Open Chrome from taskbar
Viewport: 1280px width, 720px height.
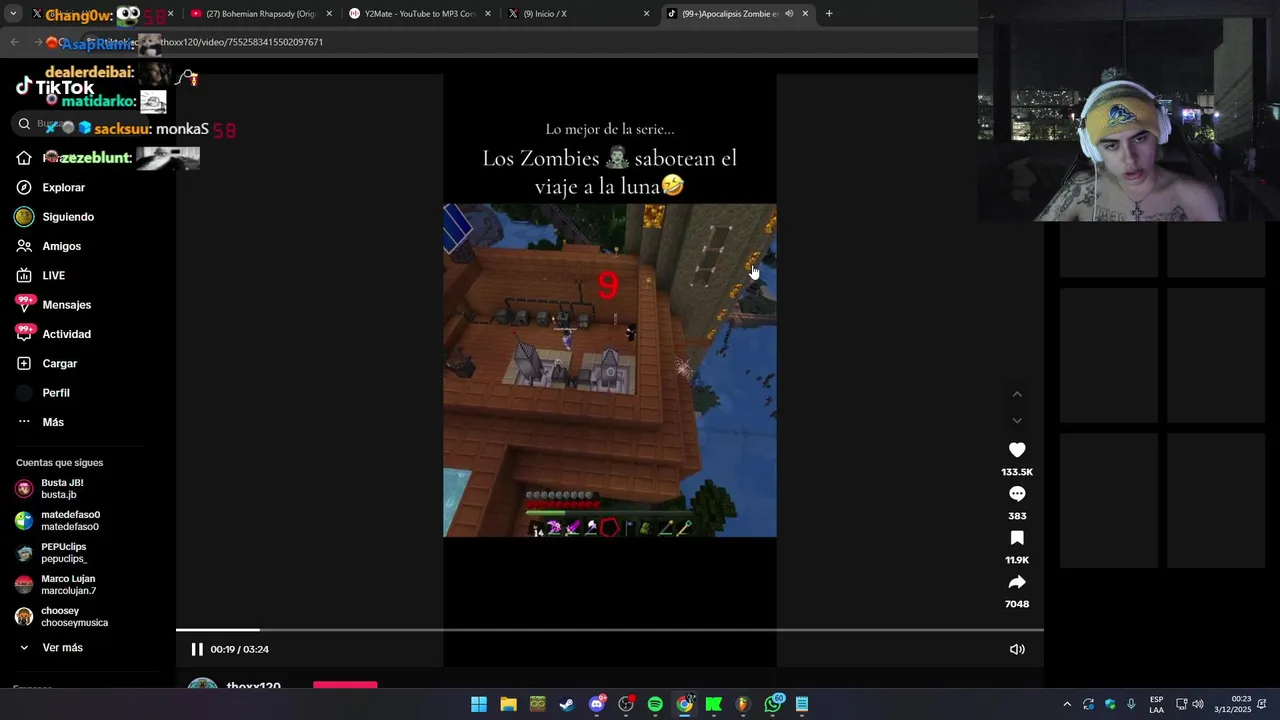coord(685,704)
